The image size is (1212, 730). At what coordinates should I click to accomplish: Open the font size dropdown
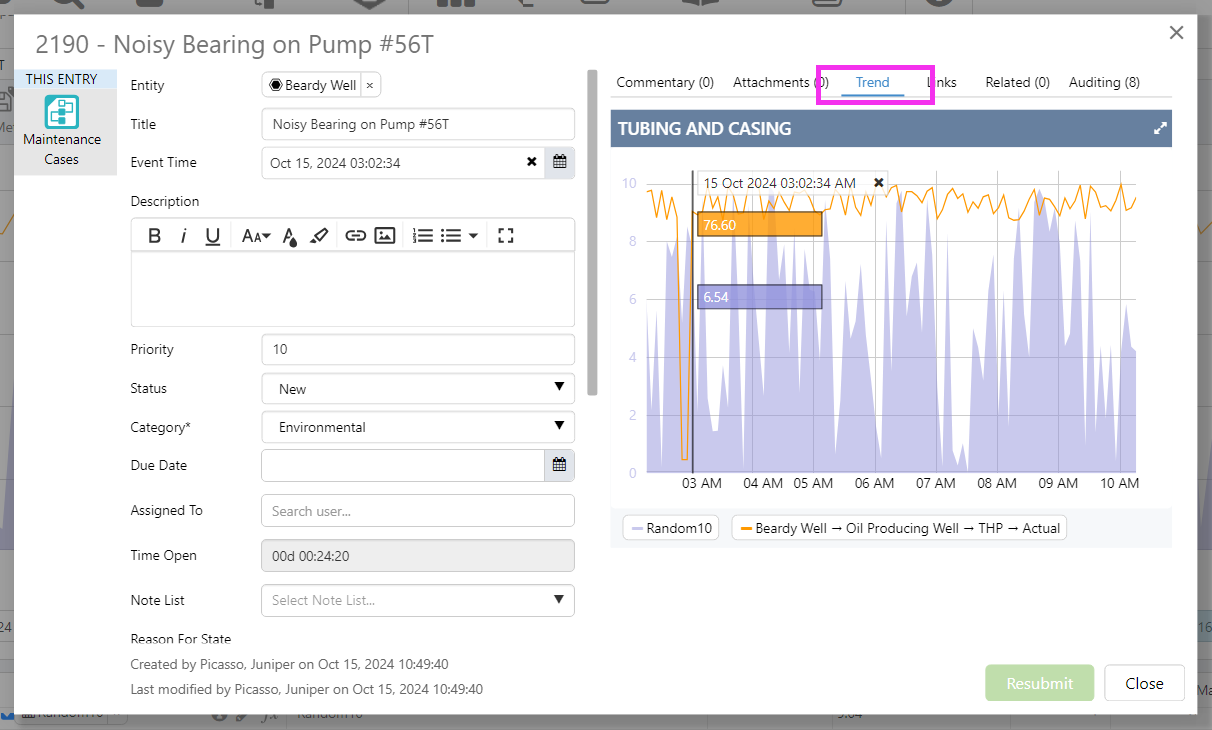pos(256,236)
